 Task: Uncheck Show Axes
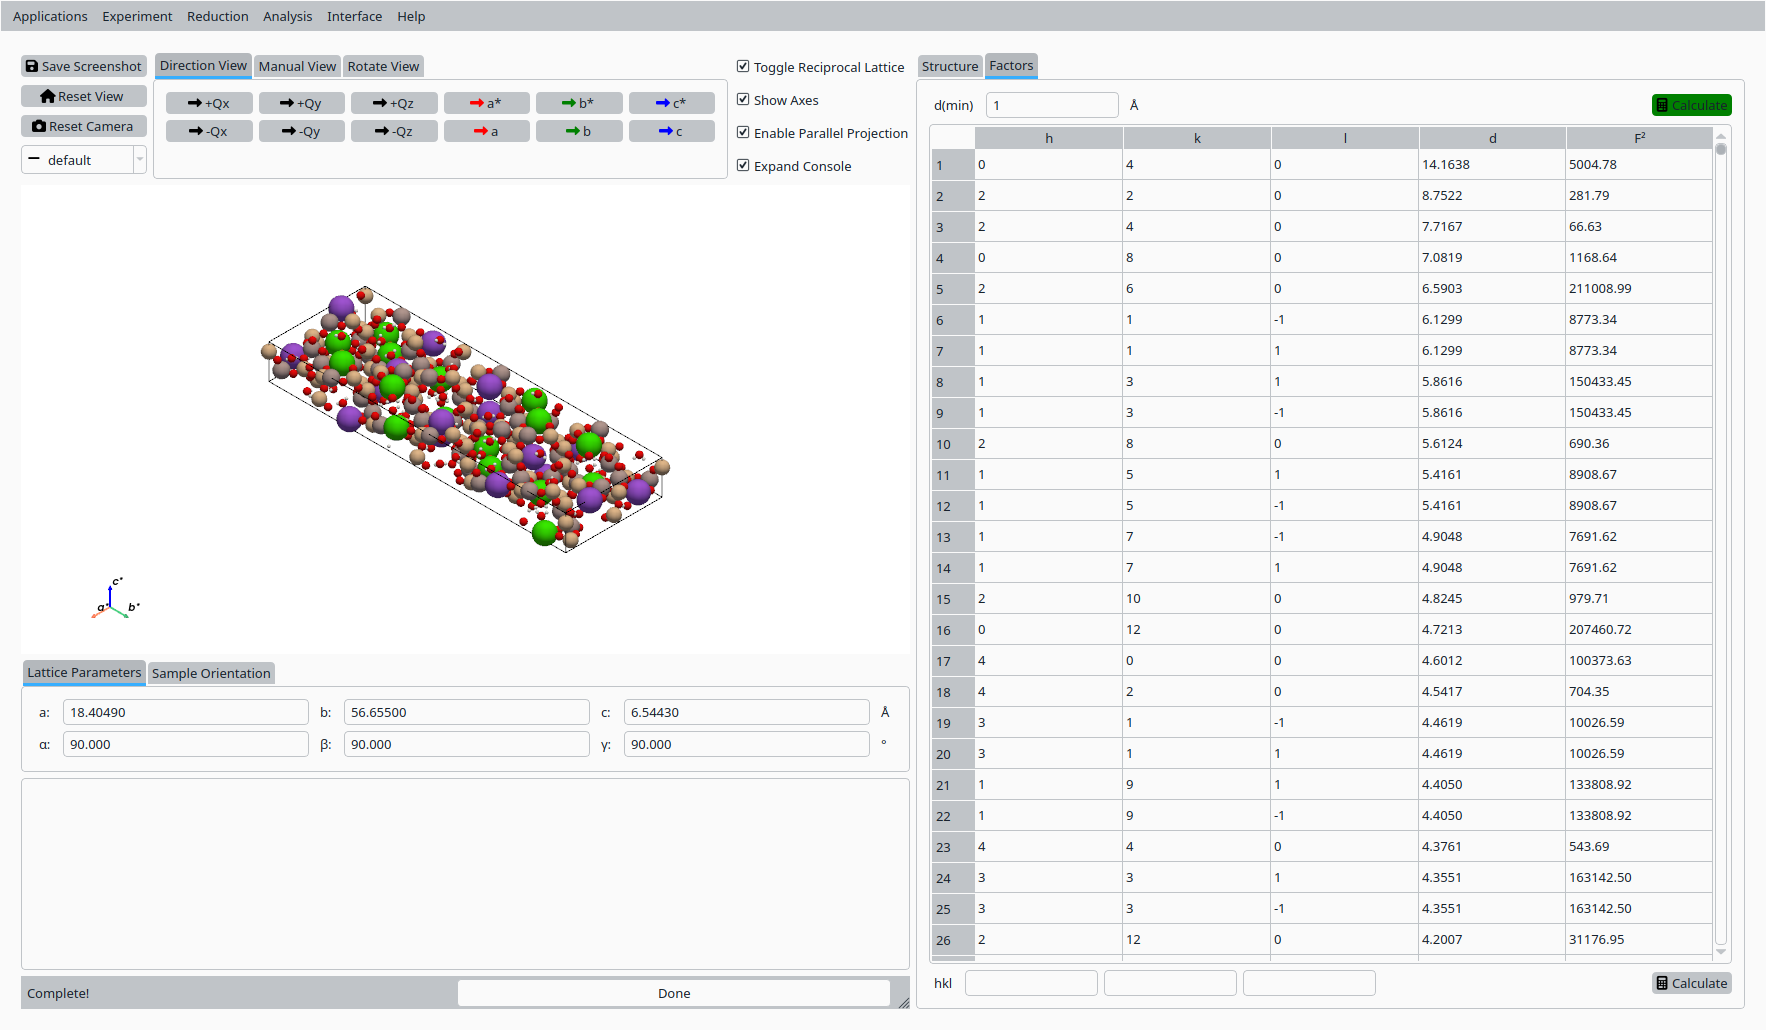click(x=743, y=99)
